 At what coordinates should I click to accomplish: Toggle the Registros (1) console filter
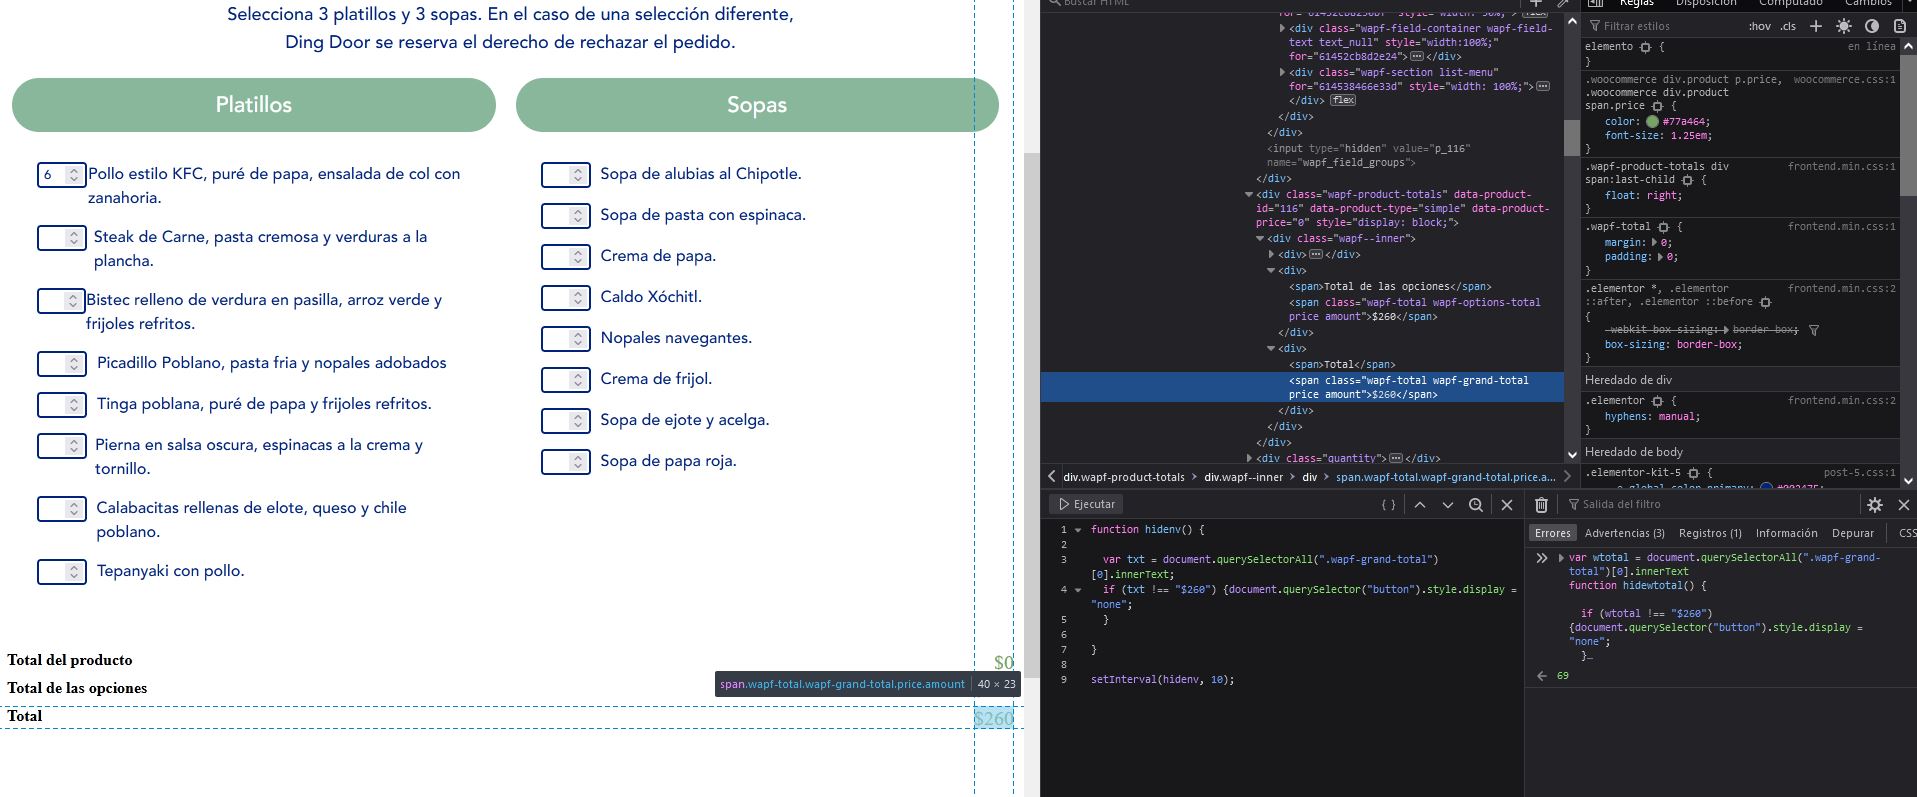pyautogui.click(x=1710, y=534)
